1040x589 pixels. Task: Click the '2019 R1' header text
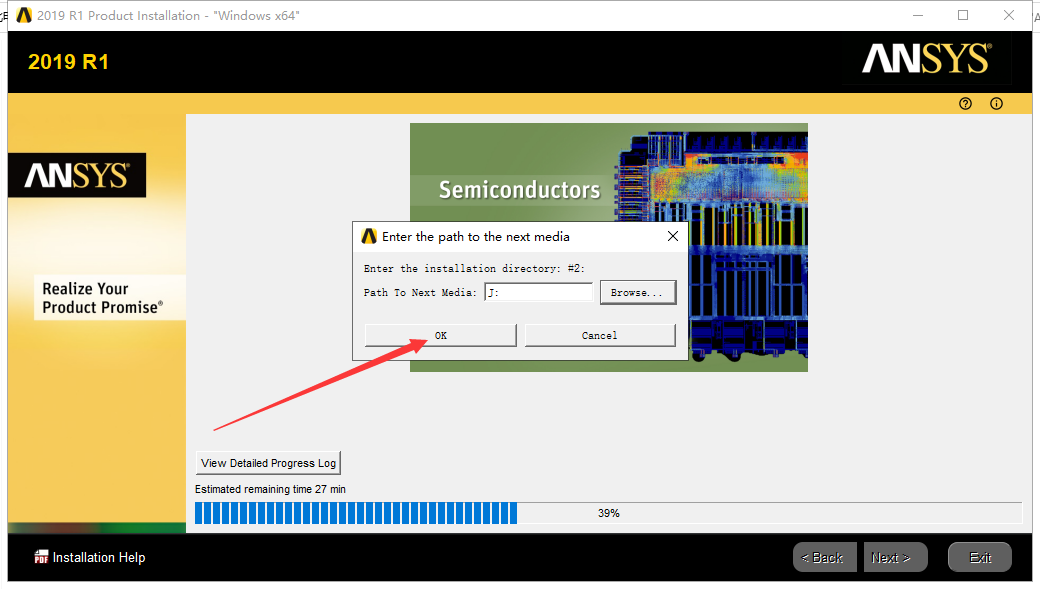68,62
